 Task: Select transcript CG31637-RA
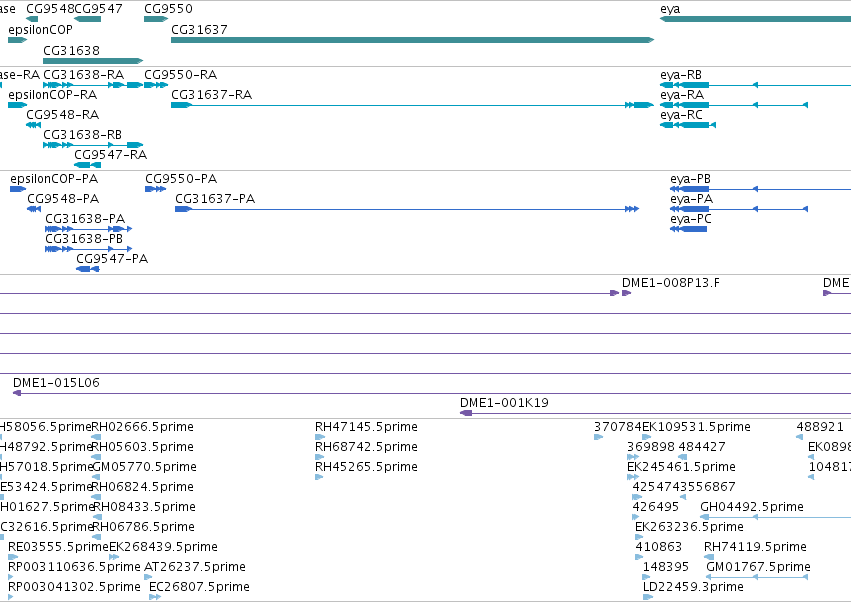click(412, 105)
